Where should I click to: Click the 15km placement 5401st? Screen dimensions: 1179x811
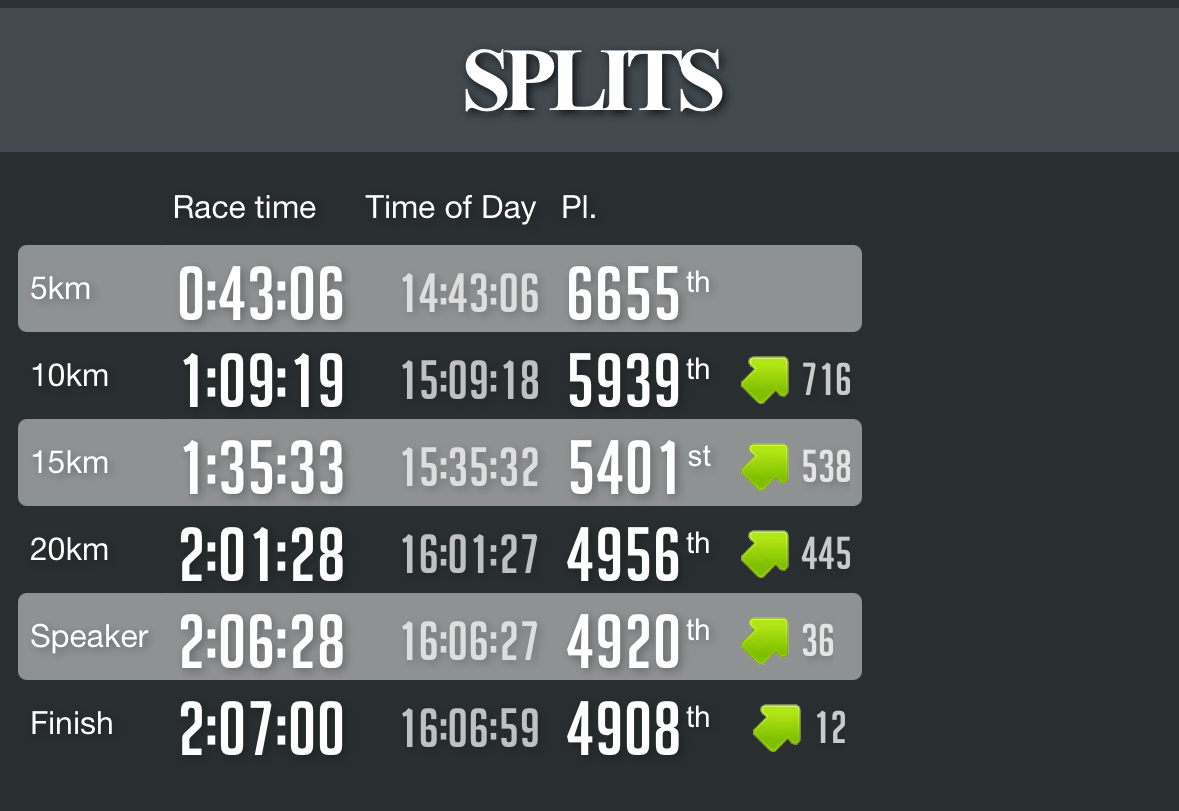pos(640,468)
